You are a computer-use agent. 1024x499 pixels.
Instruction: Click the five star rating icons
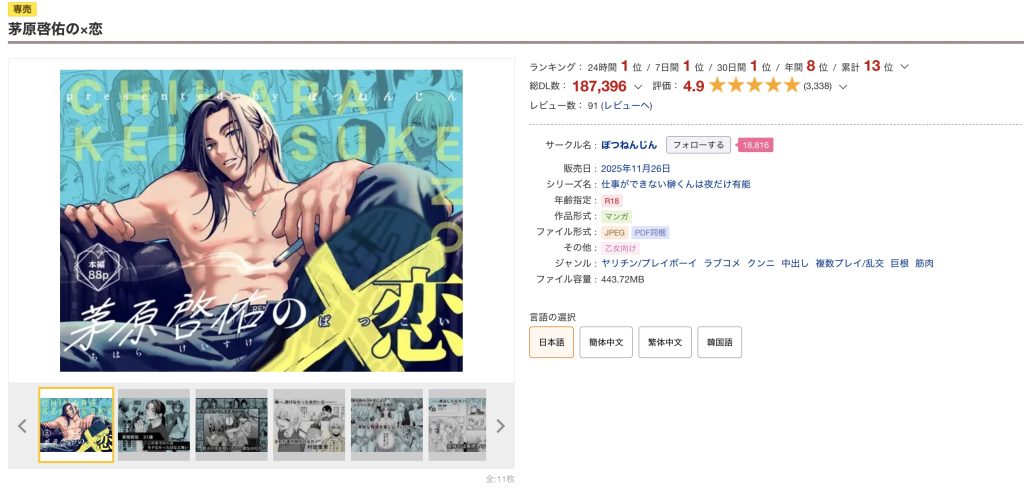754,85
